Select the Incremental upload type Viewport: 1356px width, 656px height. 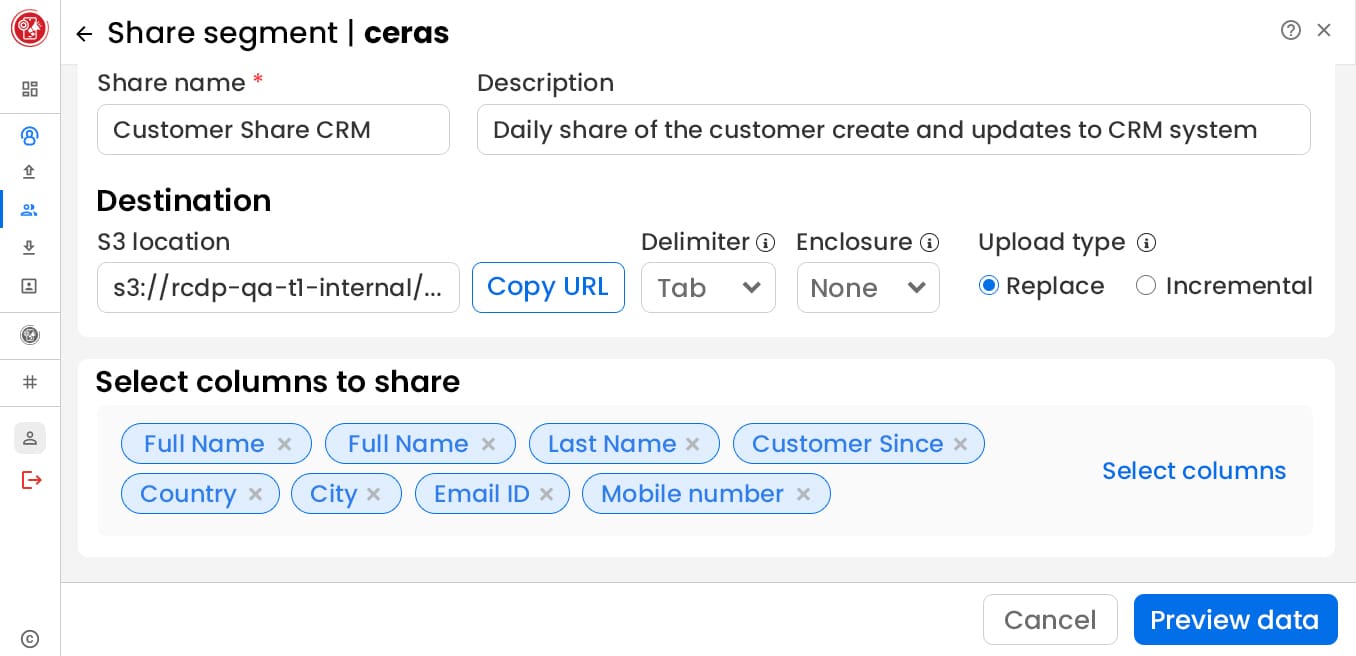pos(1146,286)
